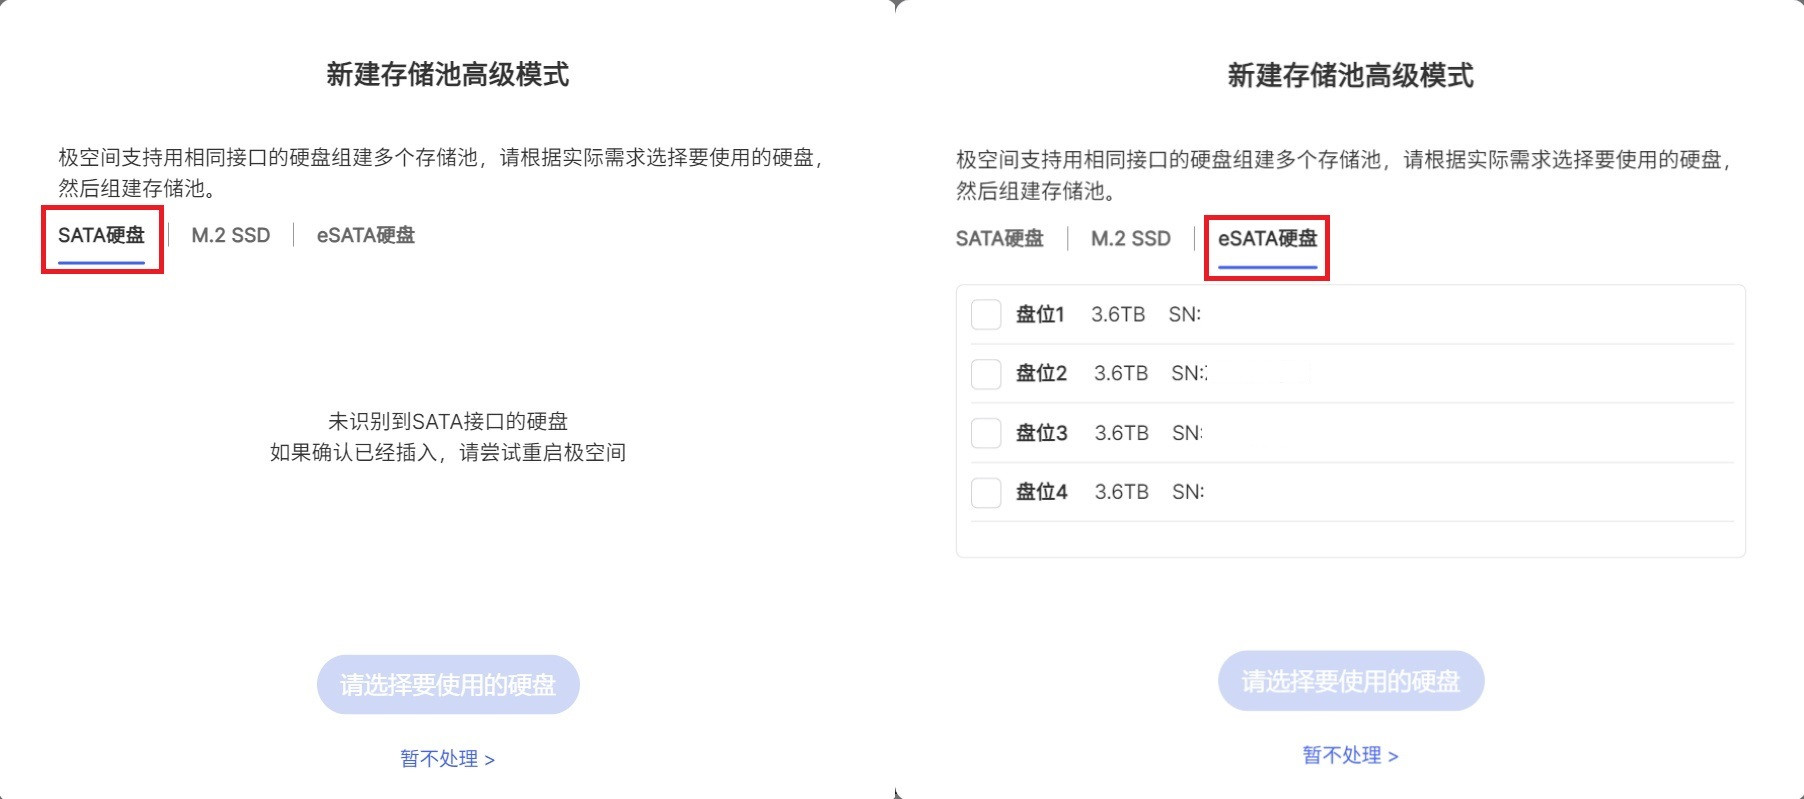
Task: Click the 盘位2 label text
Action: pos(1041,374)
